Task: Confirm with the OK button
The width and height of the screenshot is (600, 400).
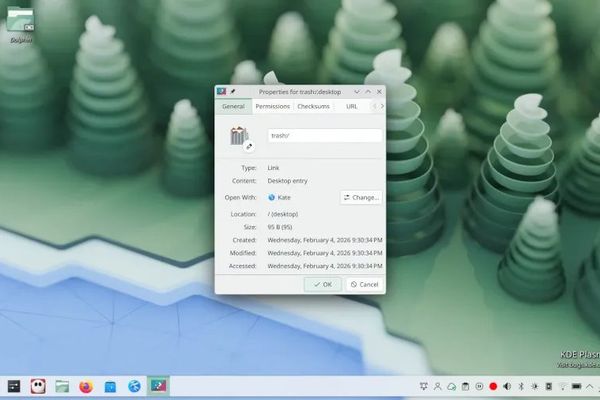Action: 323,284
